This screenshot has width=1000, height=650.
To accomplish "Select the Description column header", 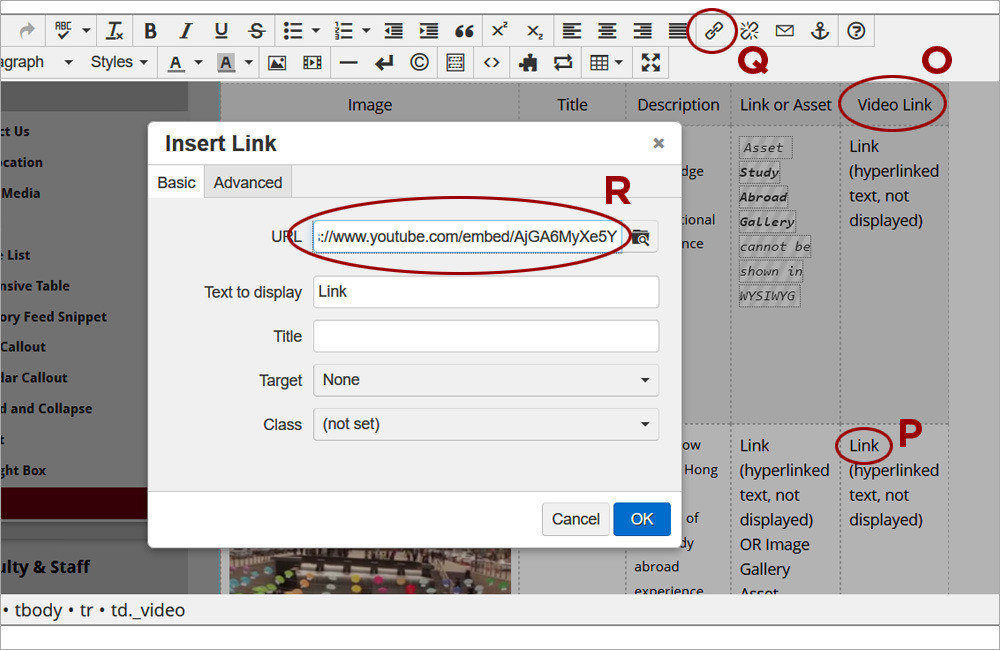I will (678, 105).
